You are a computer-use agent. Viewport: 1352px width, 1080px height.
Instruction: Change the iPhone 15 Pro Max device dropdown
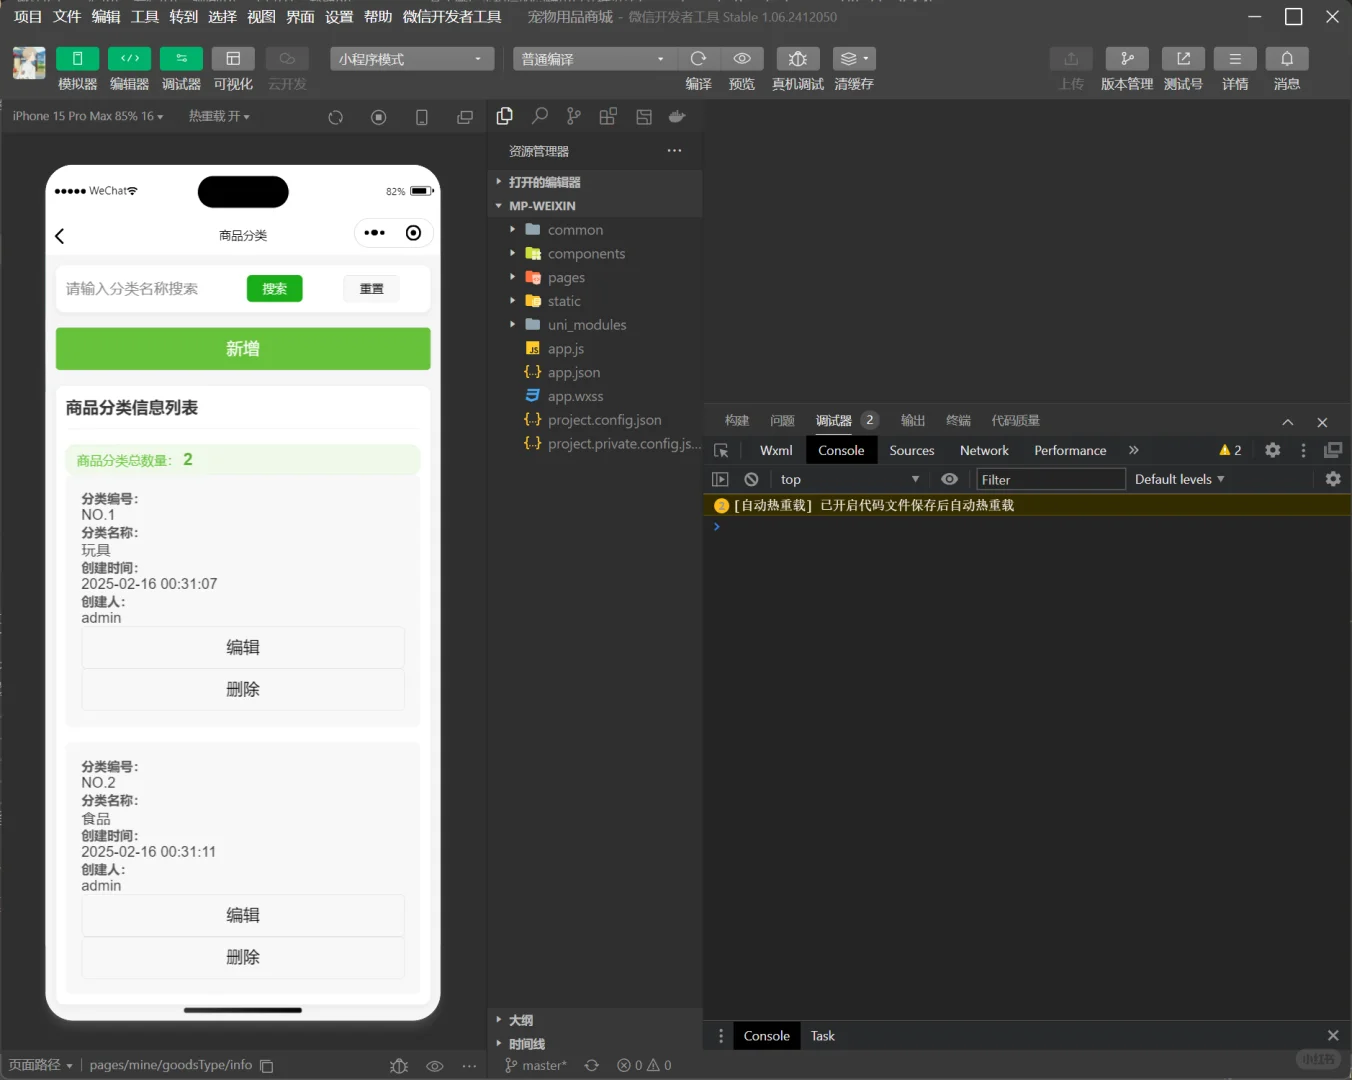[88, 116]
